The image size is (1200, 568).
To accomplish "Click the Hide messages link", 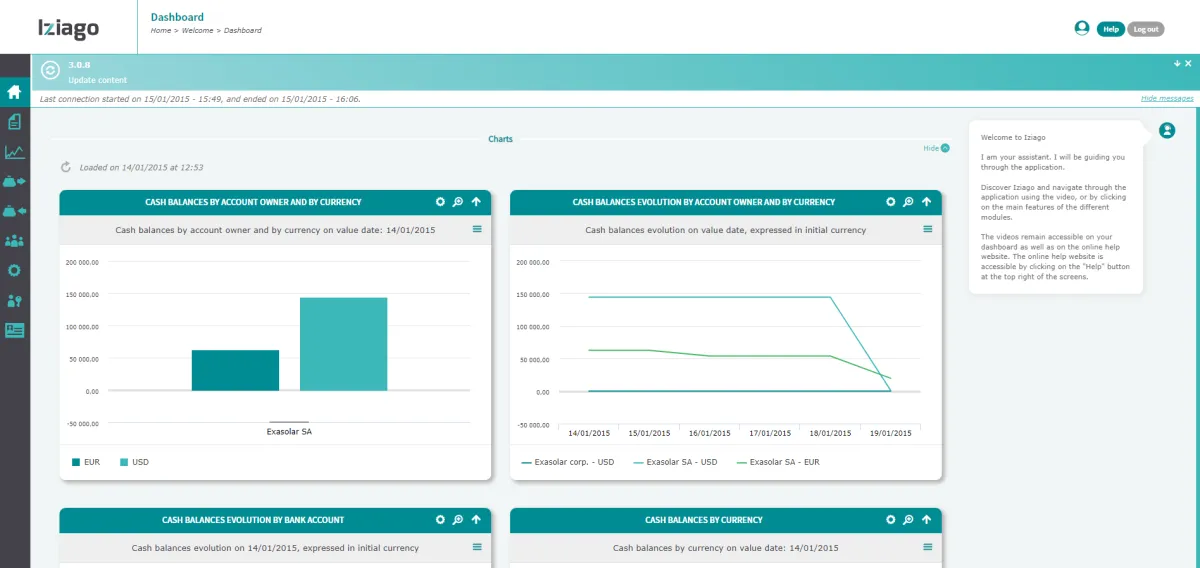I will [x=1166, y=98].
